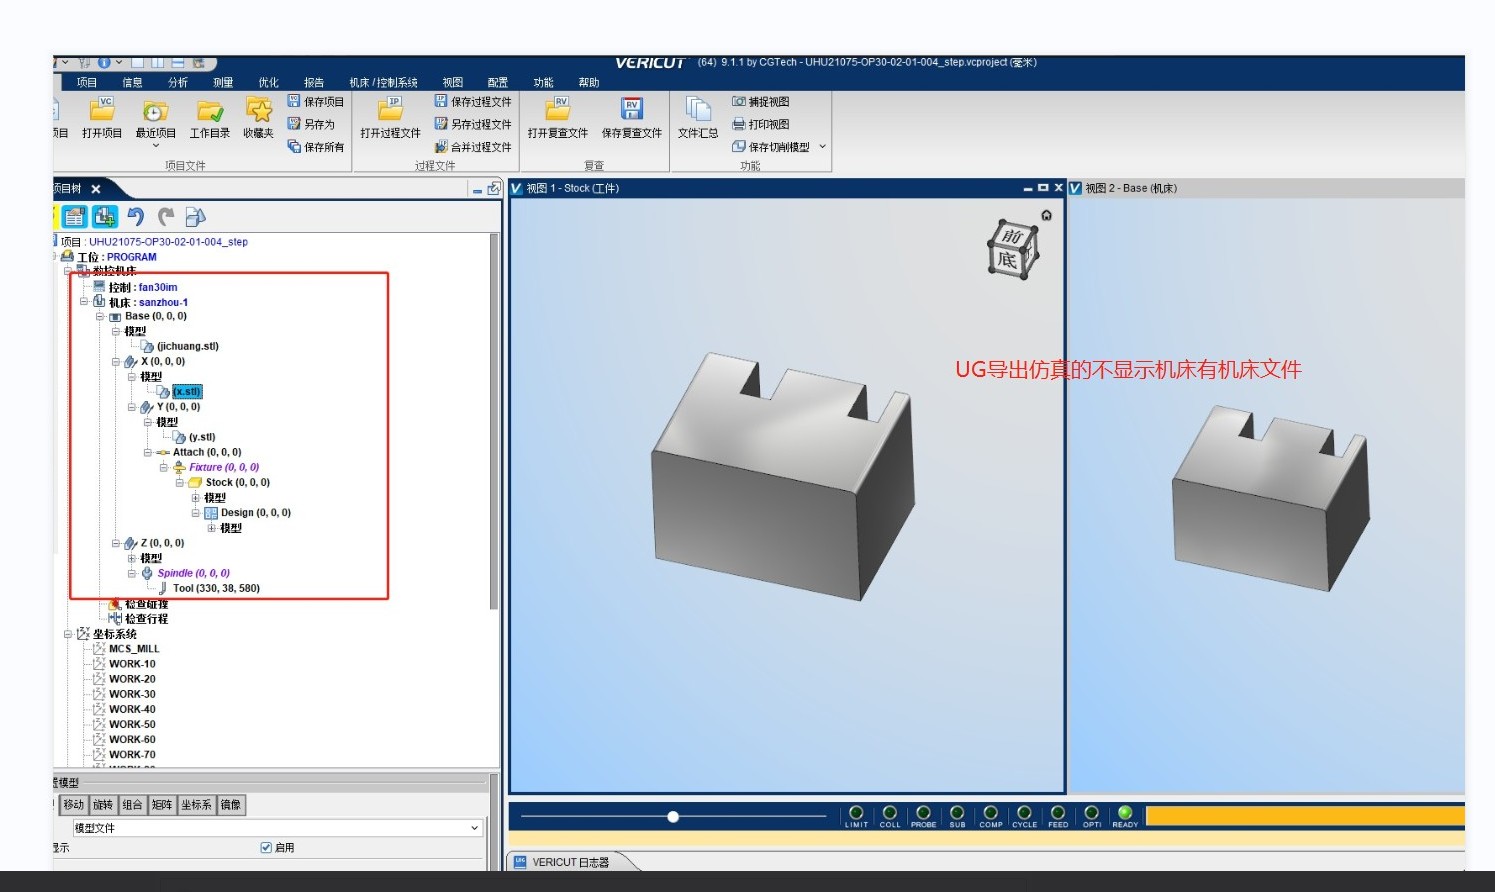Toggle the COMP status light
Image resolution: width=1495 pixels, height=892 pixels.
(x=991, y=812)
